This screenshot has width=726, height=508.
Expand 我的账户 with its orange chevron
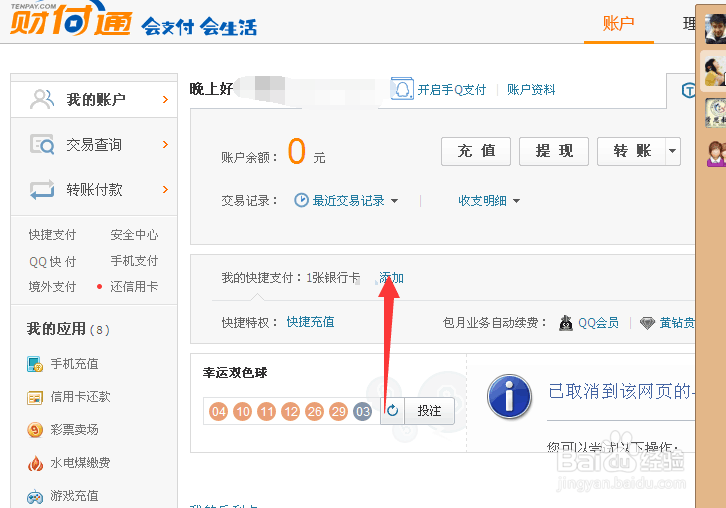click(165, 99)
